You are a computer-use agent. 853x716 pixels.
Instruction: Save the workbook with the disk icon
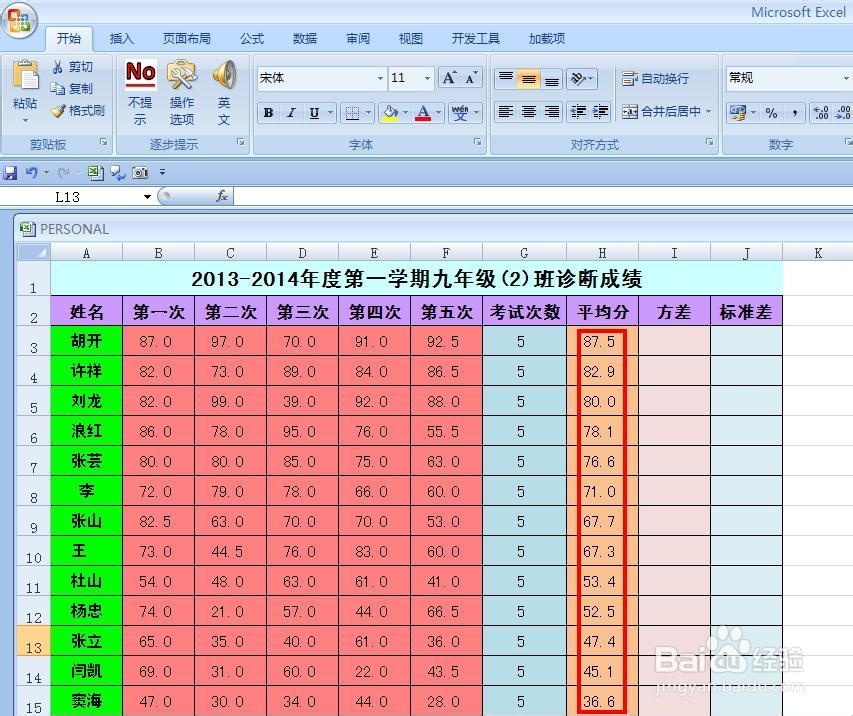pos(9,172)
